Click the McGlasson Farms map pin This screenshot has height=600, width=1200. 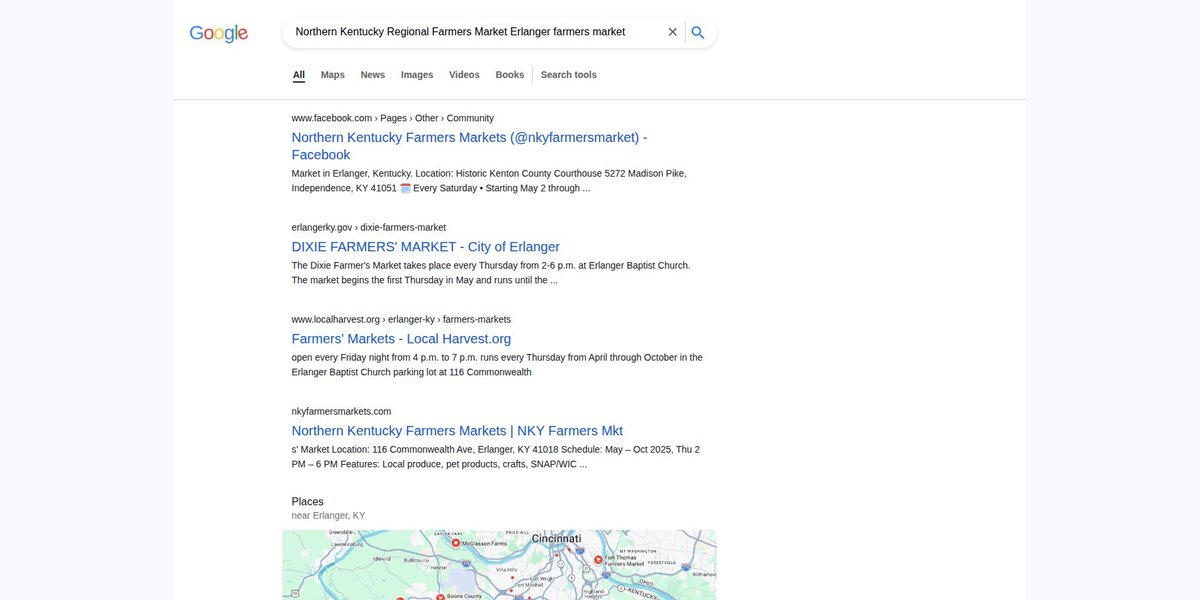point(455,543)
